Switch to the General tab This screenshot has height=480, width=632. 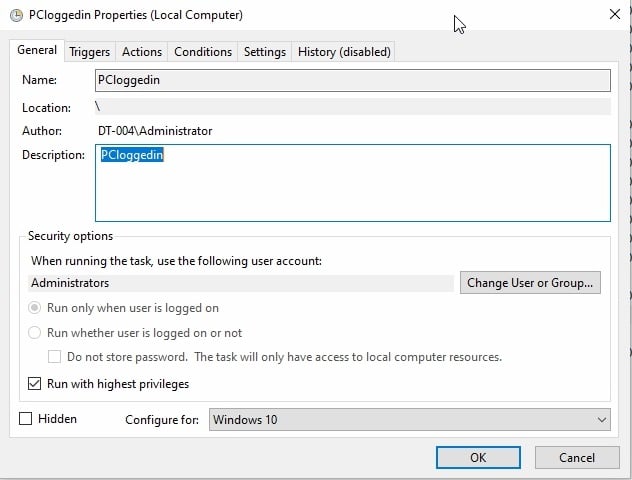coord(37,50)
